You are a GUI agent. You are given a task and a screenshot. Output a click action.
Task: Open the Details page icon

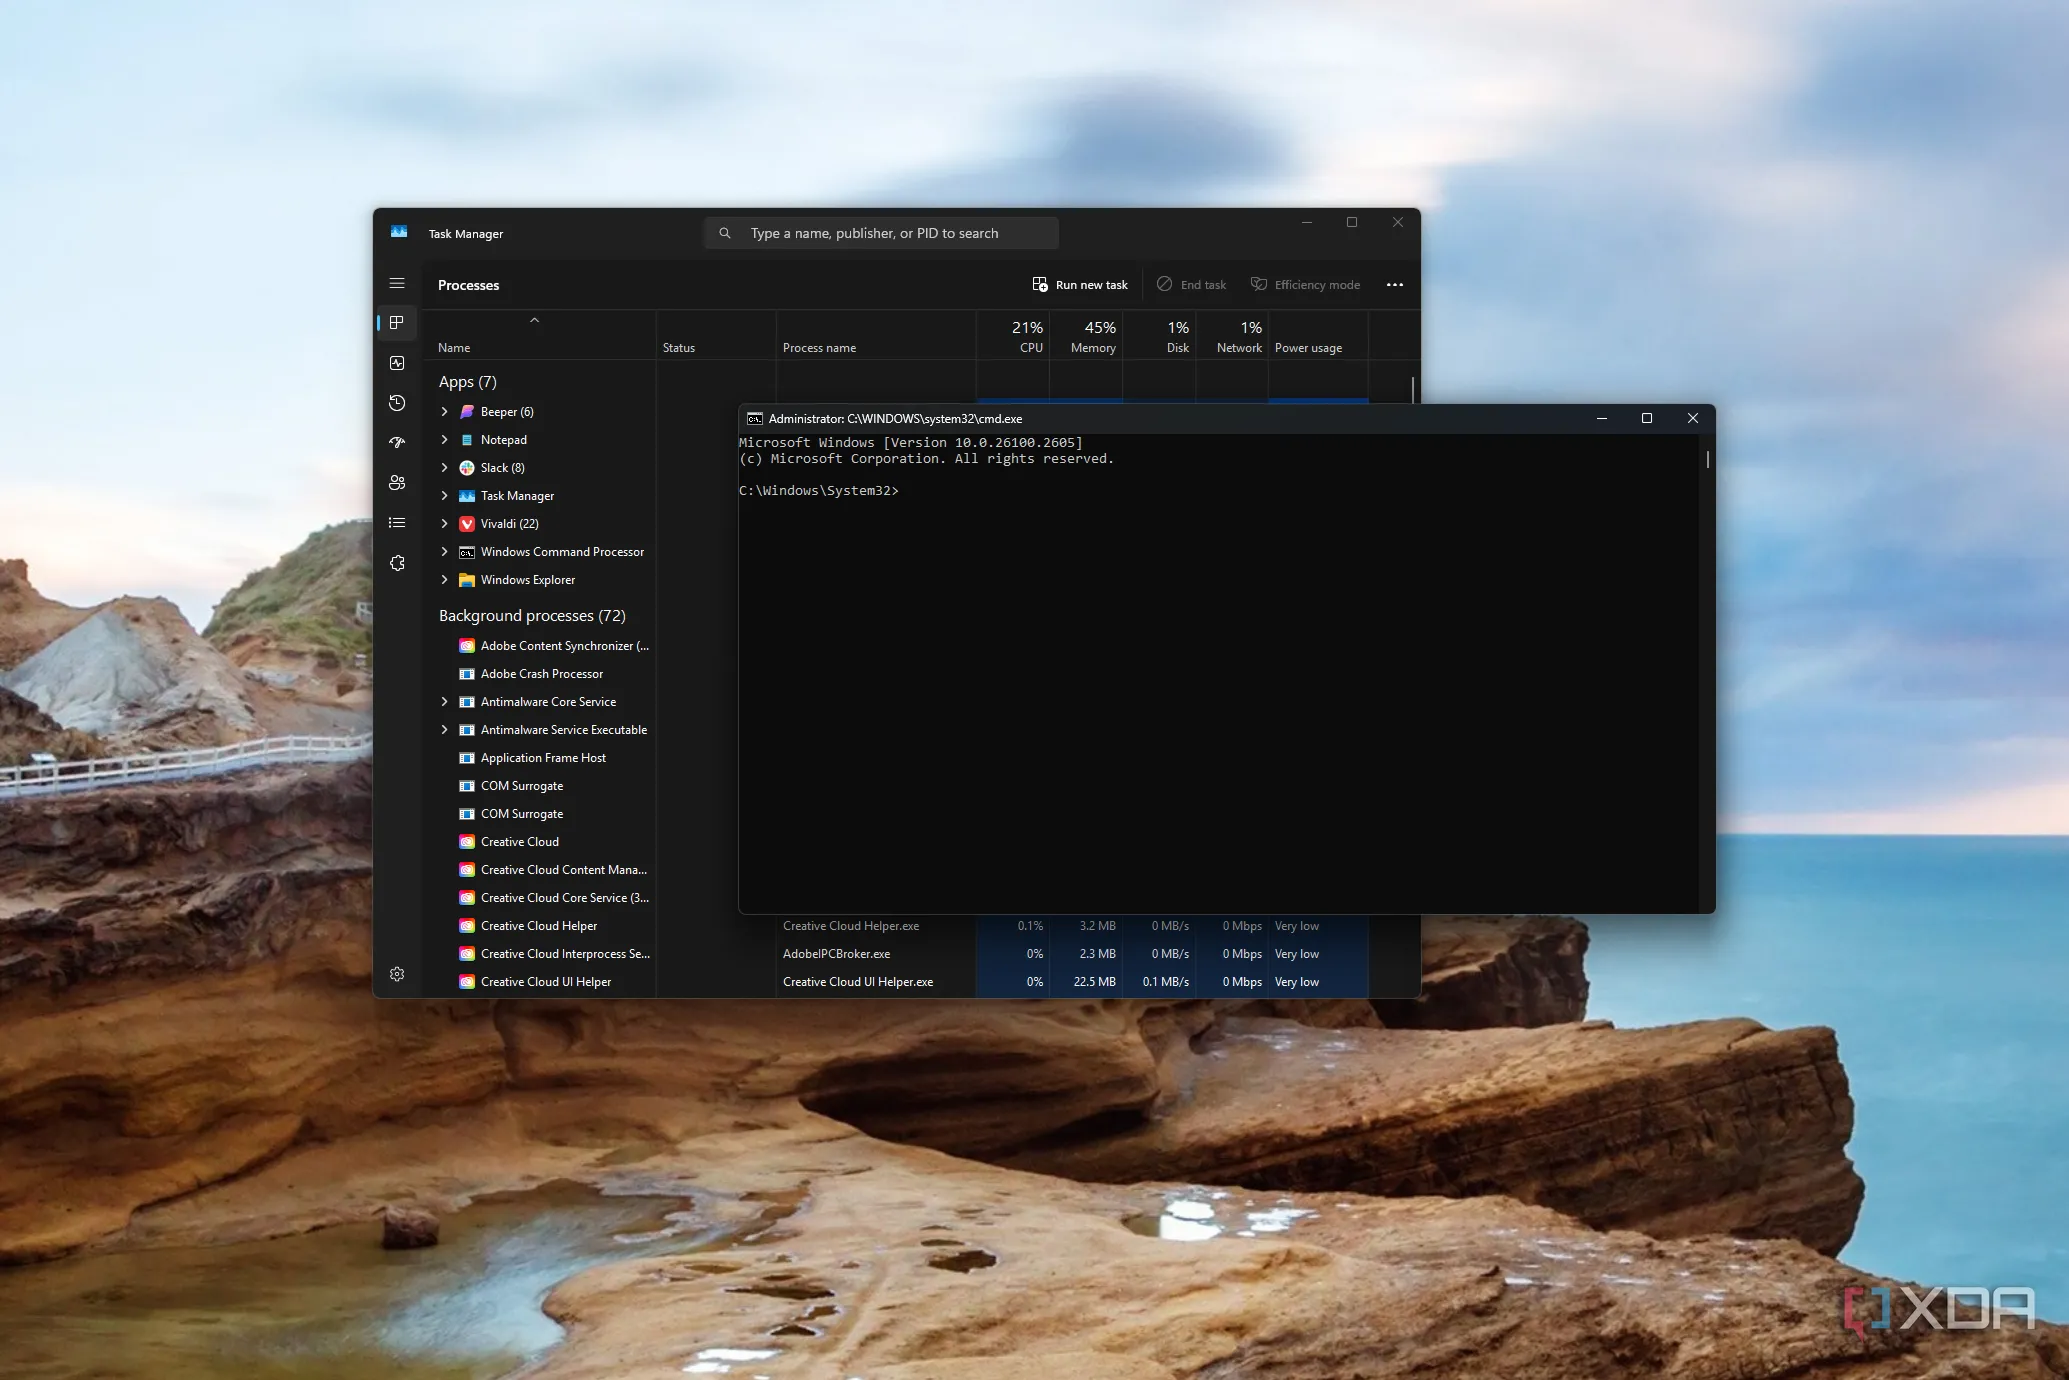(x=397, y=522)
